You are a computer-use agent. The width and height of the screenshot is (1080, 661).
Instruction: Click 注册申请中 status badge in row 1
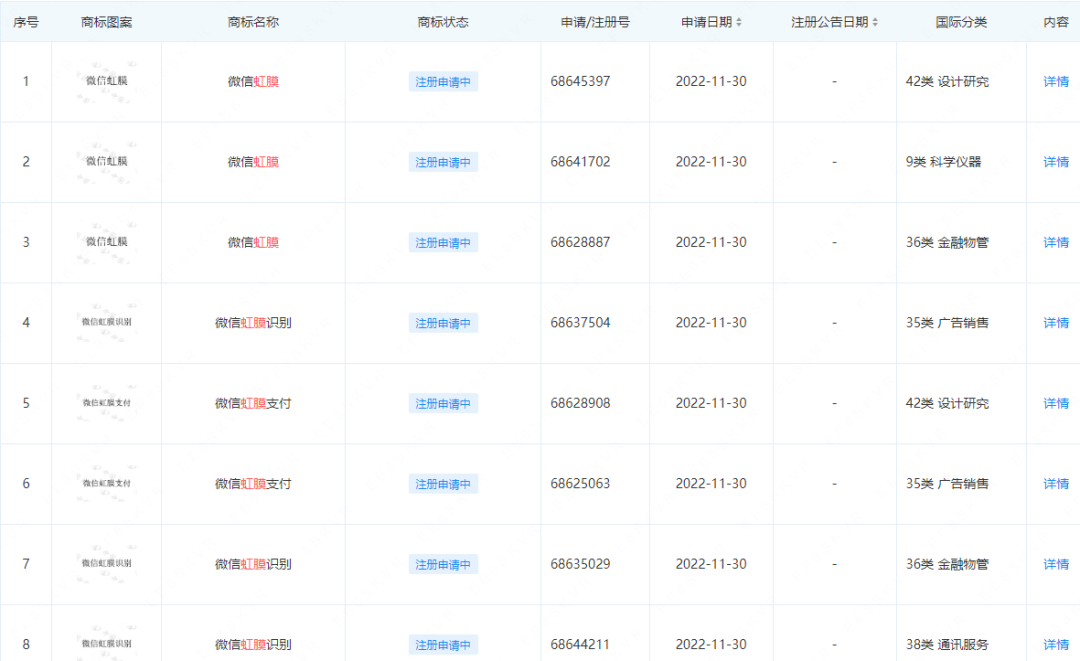(x=442, y=80)
